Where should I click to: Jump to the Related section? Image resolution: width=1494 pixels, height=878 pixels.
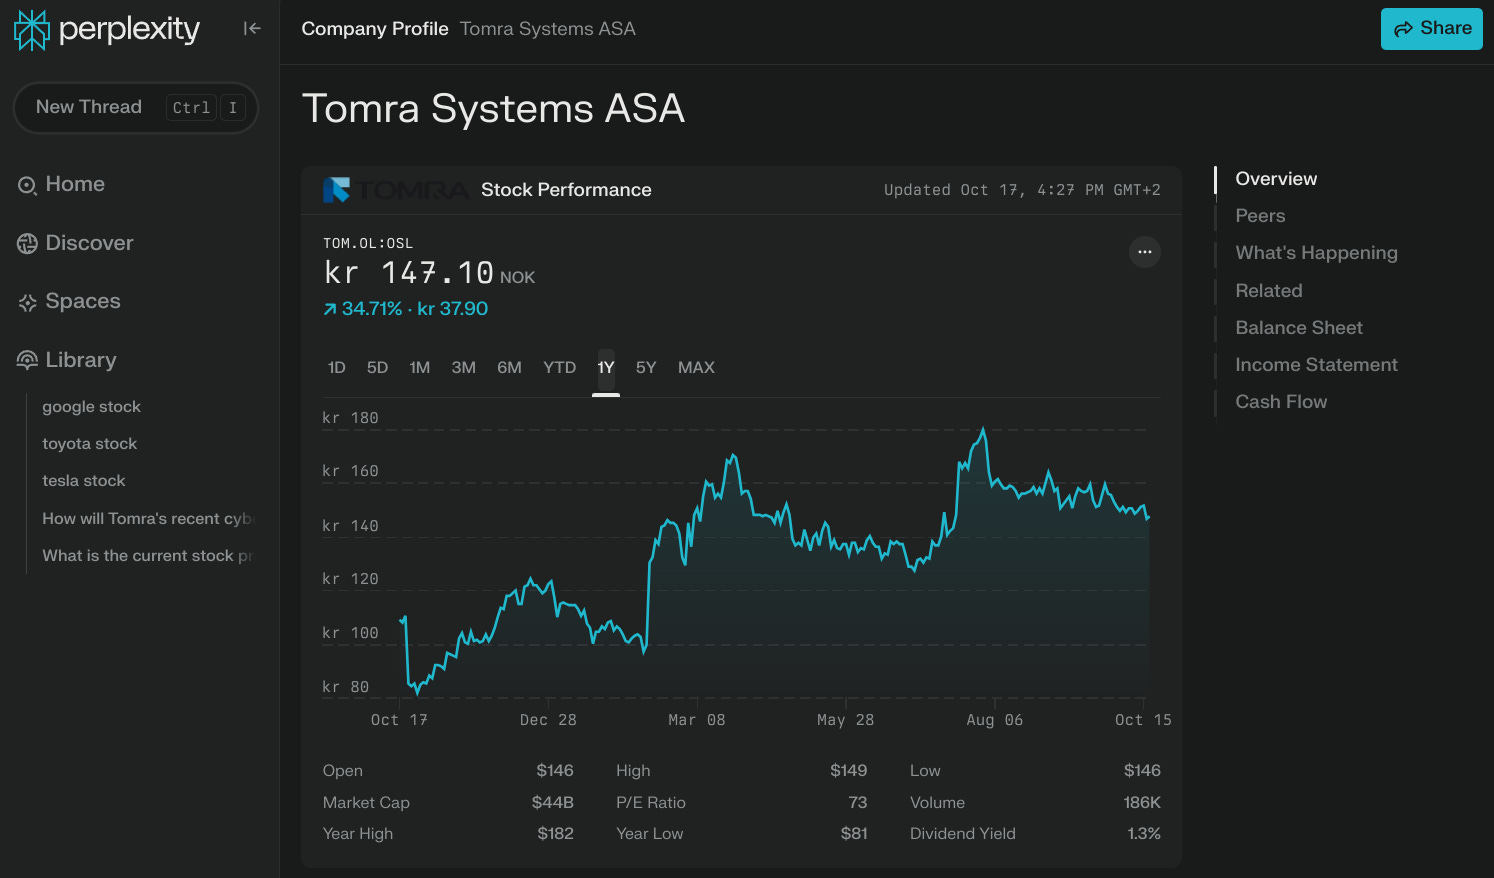click(1268, 291)
